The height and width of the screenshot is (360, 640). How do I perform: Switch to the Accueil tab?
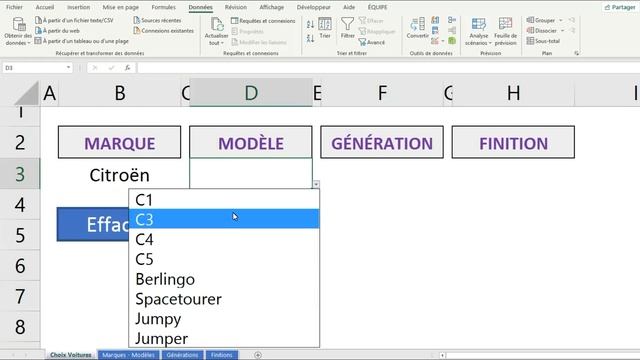click(45, 7)
